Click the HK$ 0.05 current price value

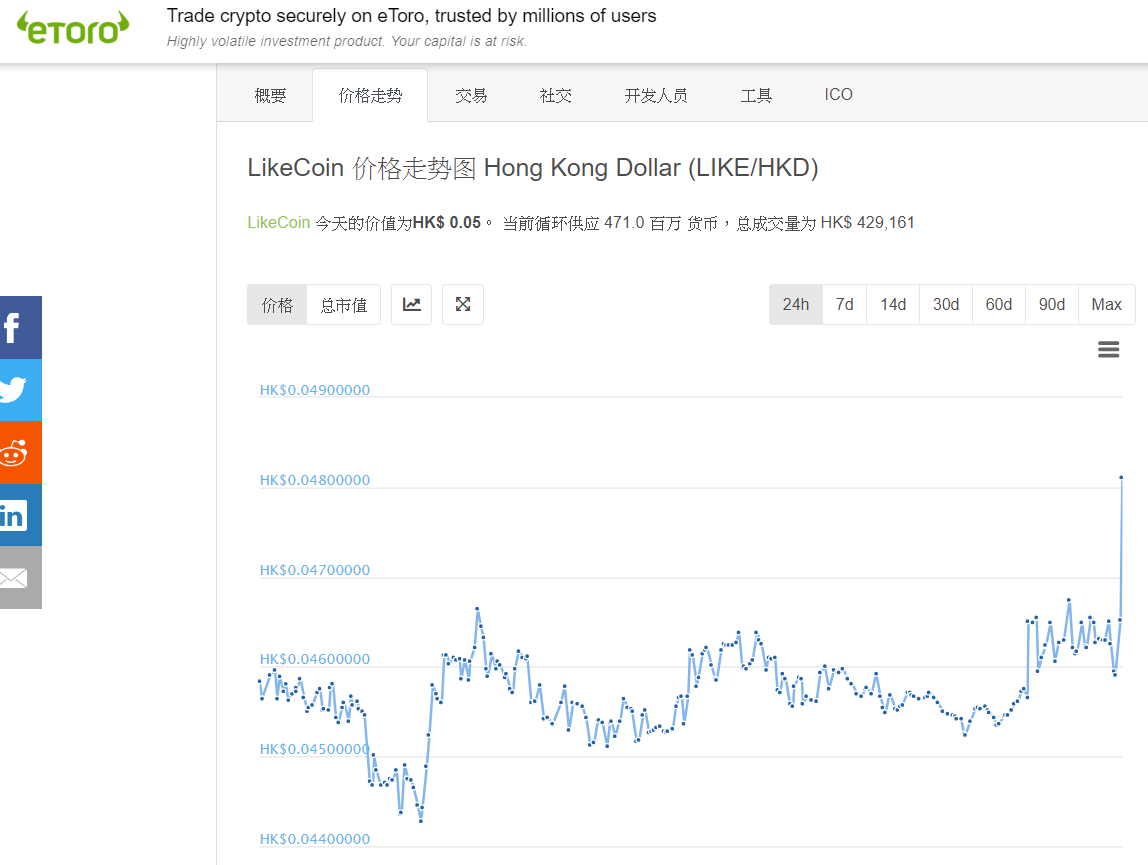coord(447,223)
